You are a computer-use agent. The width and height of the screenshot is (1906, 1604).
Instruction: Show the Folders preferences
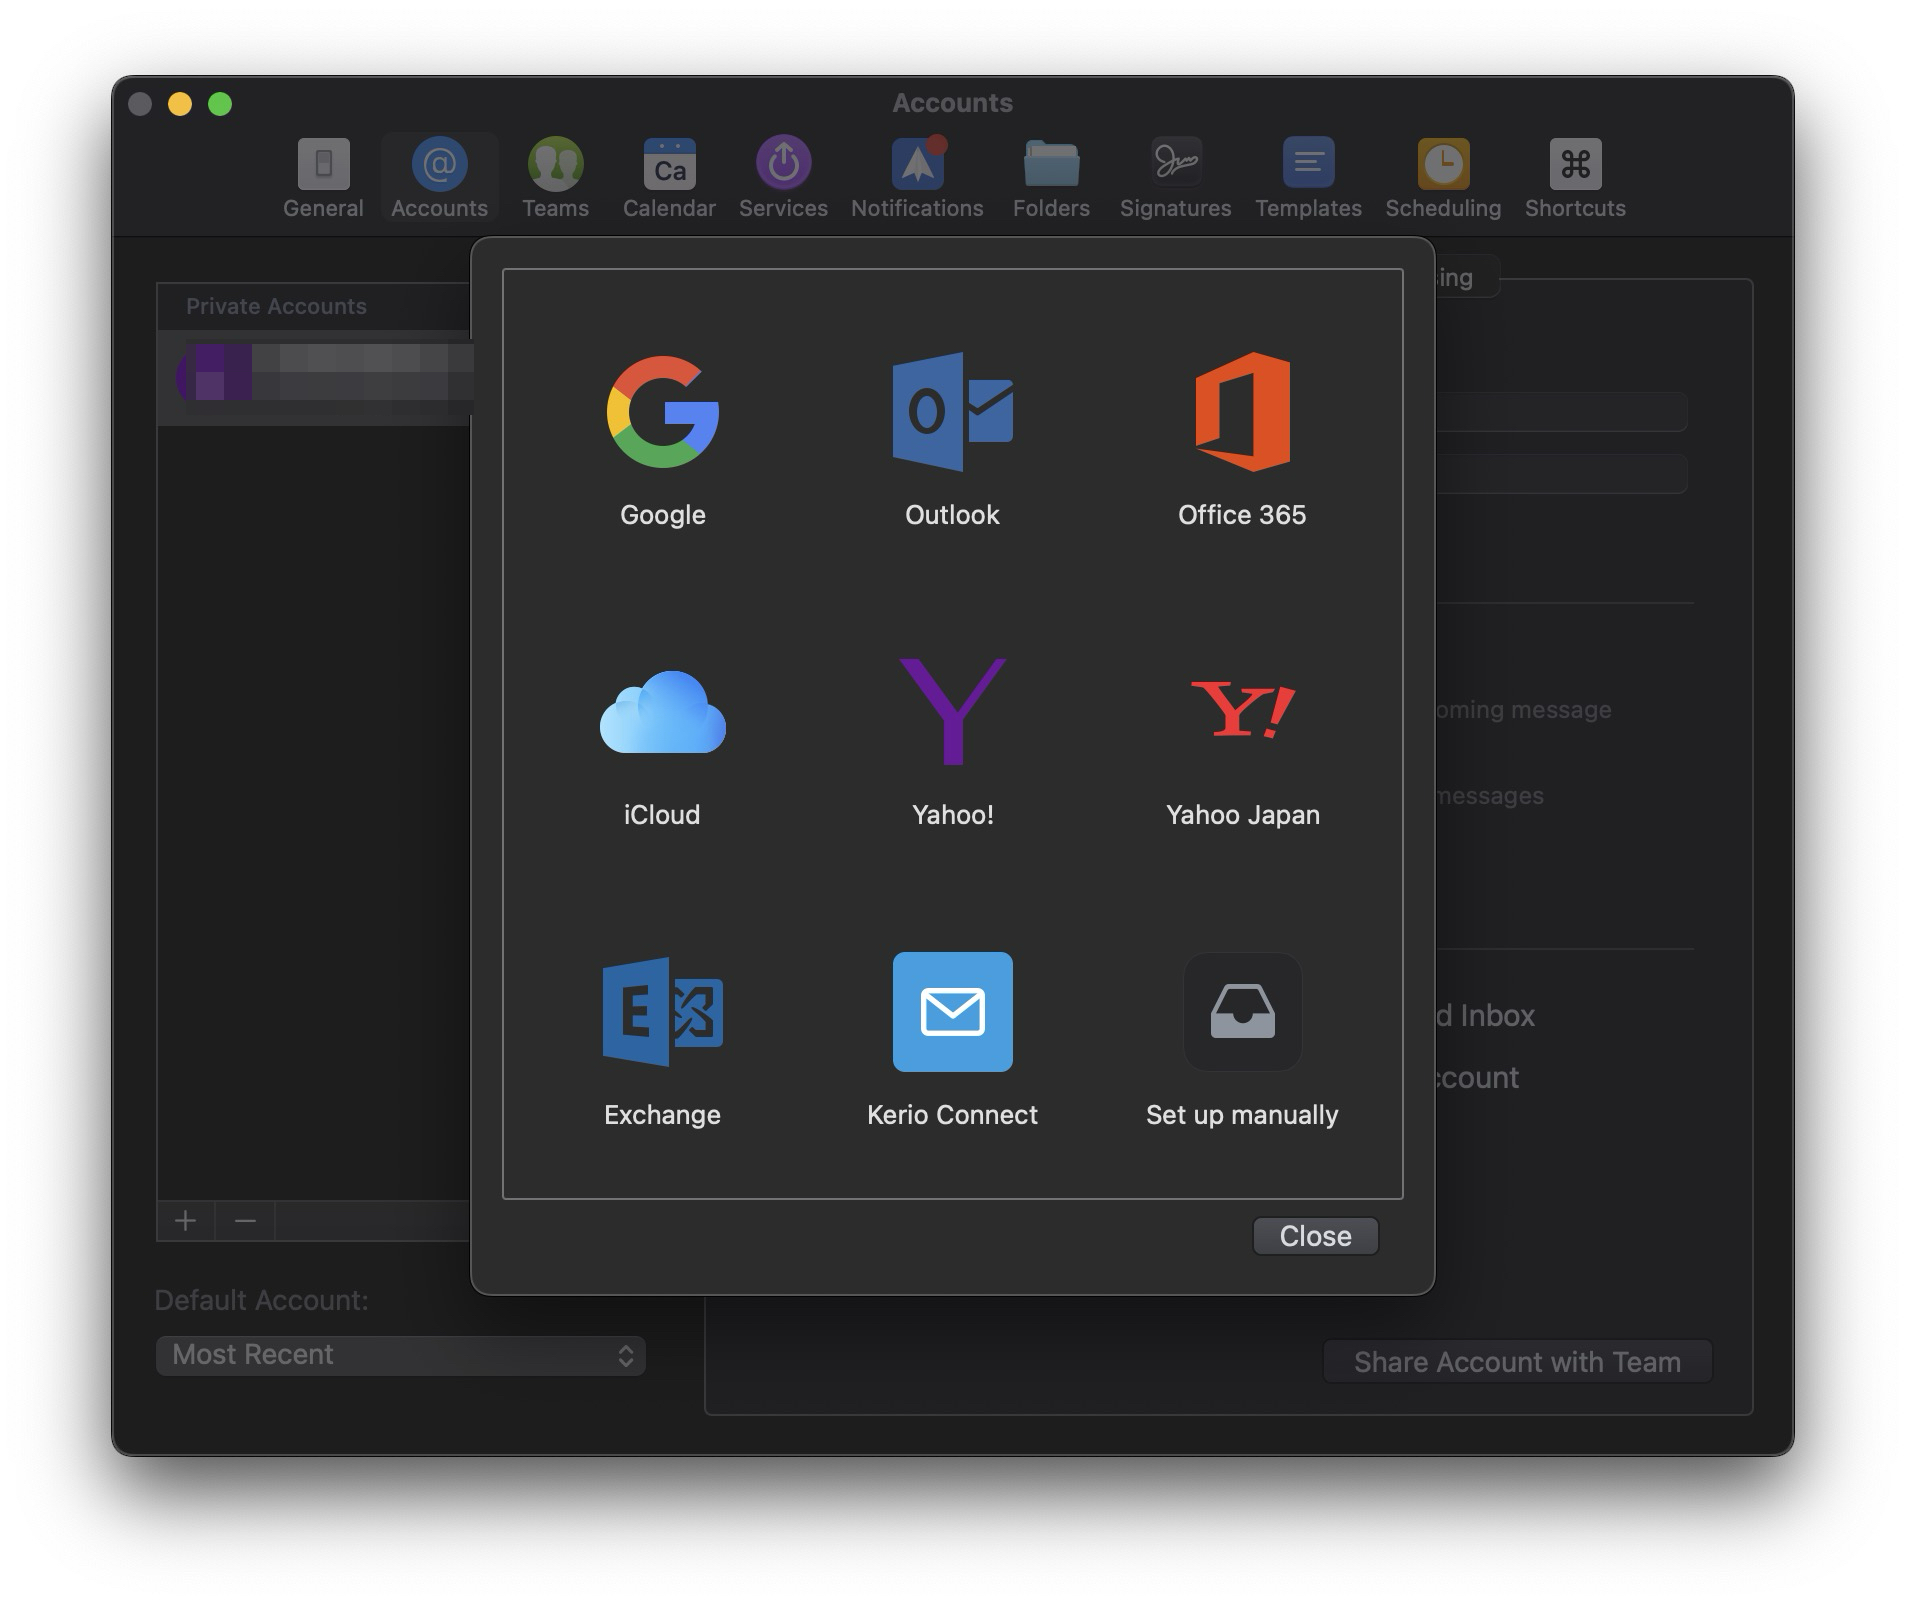coord(1051,178)
